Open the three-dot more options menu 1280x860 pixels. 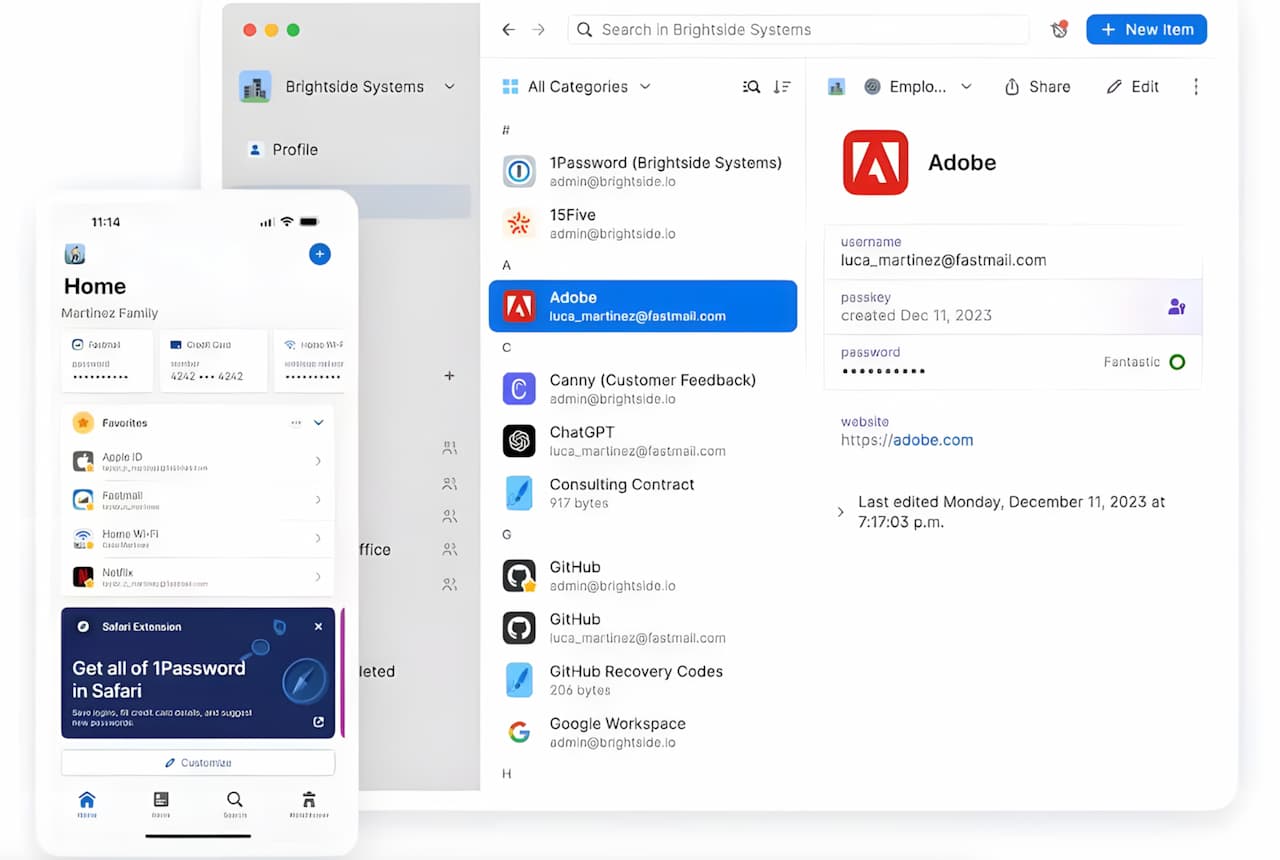(1195, 87)
